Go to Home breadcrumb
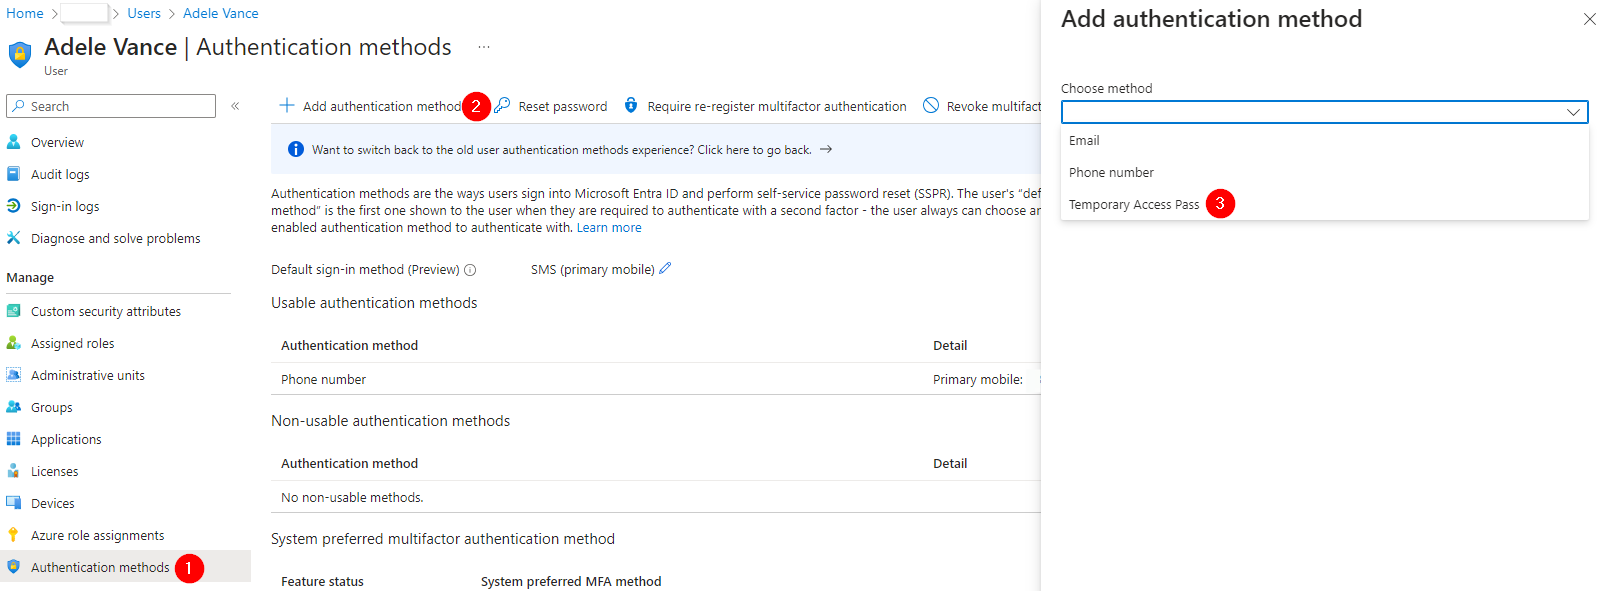Image resolution: width=1603 pixels, height=591 pixels. point(25,13)
